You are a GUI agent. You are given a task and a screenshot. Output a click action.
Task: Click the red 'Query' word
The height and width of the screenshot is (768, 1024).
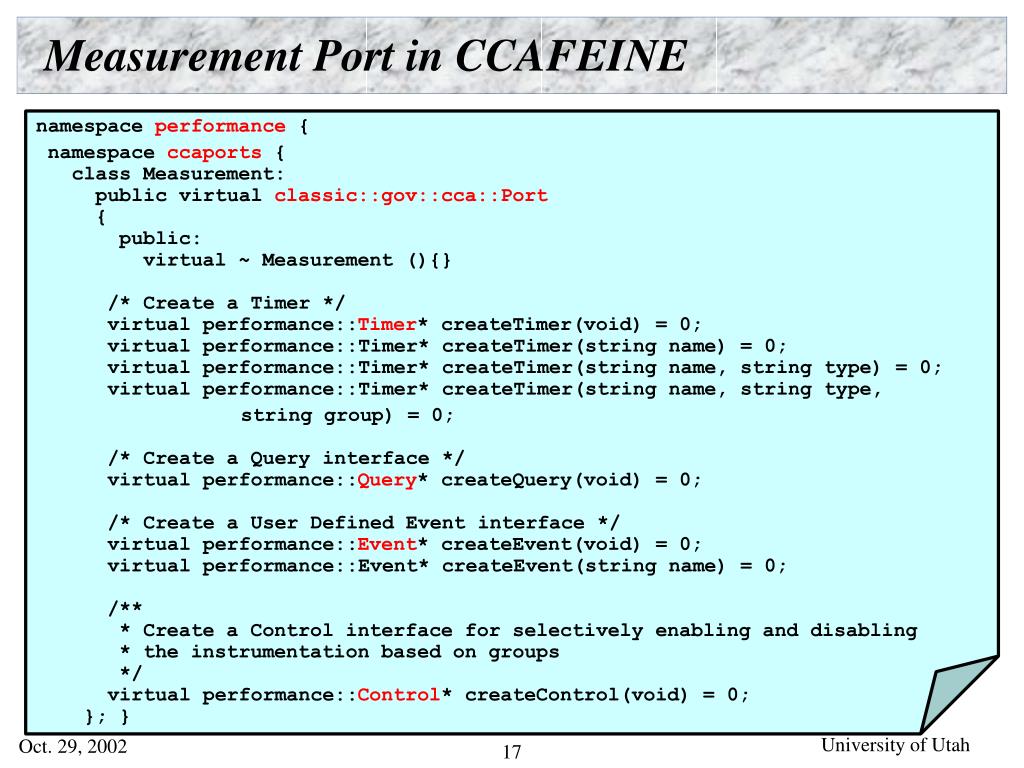pyautogui.click(x=387, y=480)
